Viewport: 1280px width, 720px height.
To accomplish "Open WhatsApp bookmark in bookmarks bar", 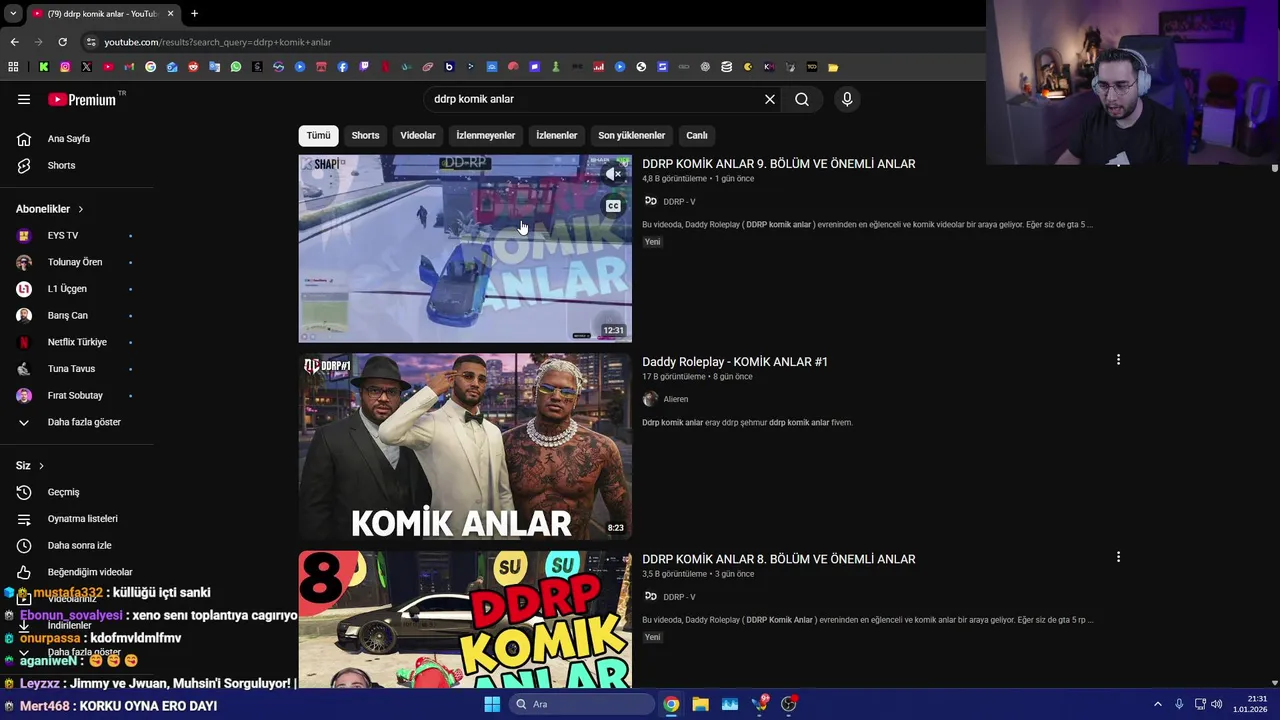I will click(236, 67).
